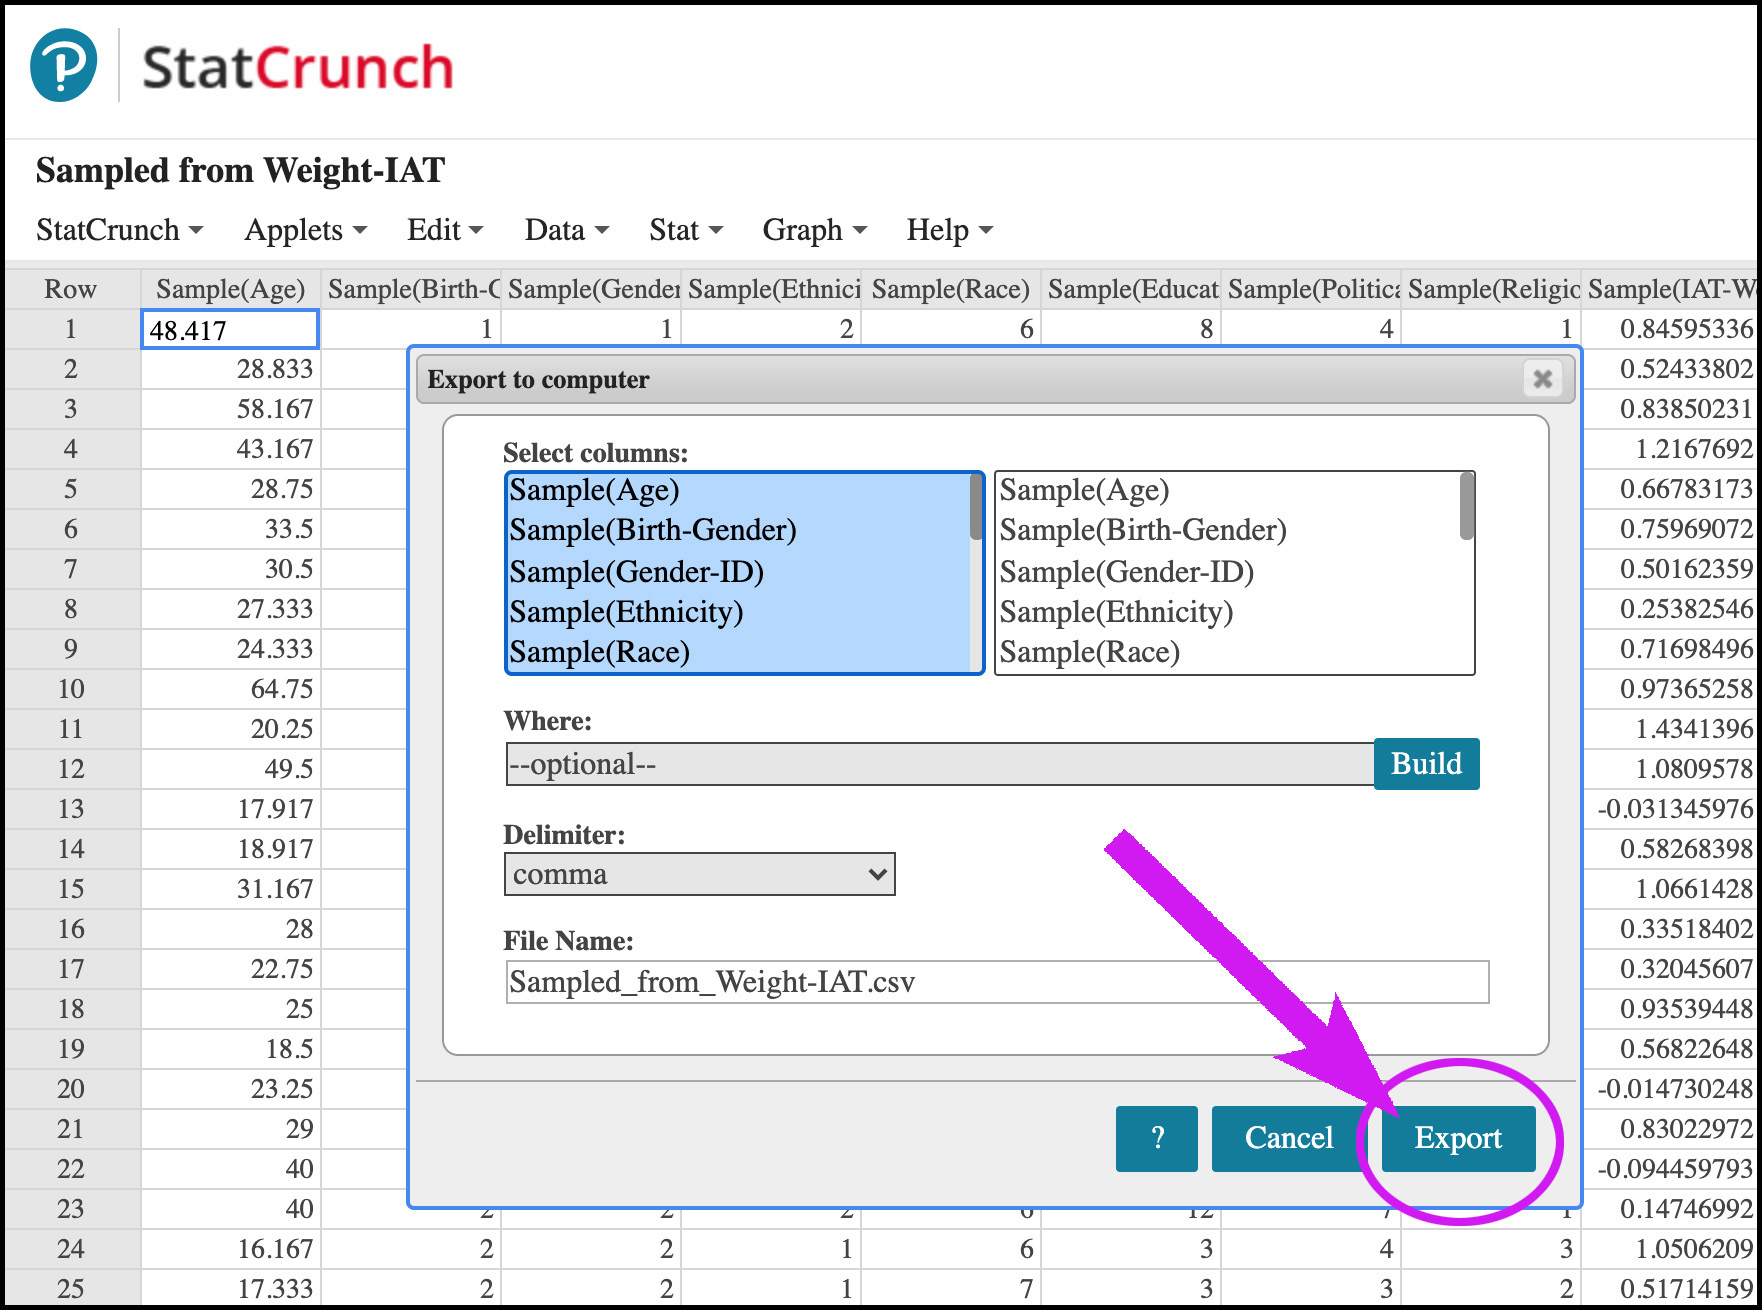Image resolution: width=1762 pixels, height=1310 pixels.
Task: Open the Applets menu
Action: tap(306, 230)
